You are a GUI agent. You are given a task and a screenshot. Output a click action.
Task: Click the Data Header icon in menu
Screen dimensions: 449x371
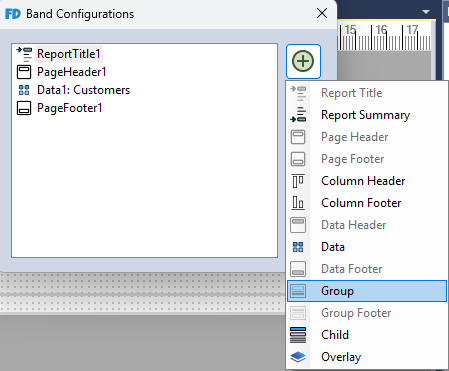(298, 225)
